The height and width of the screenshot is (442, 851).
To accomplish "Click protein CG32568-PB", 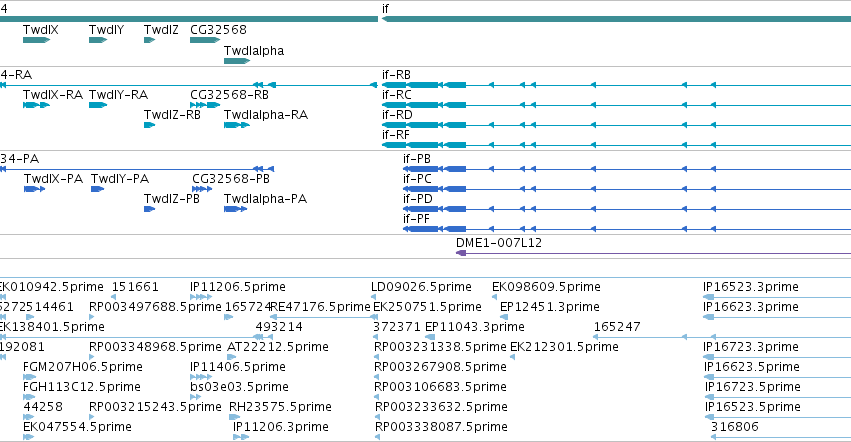I will coord(202,189).
